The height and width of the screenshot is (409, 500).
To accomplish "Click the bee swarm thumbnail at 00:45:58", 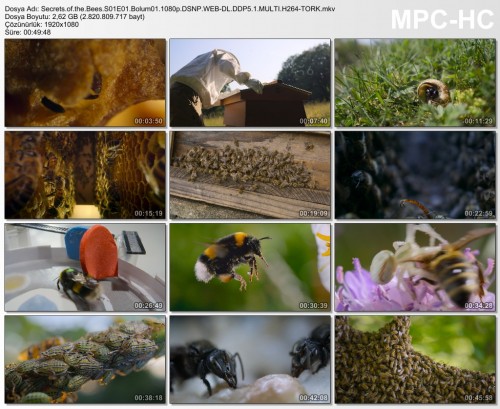I will coord(415,360).
